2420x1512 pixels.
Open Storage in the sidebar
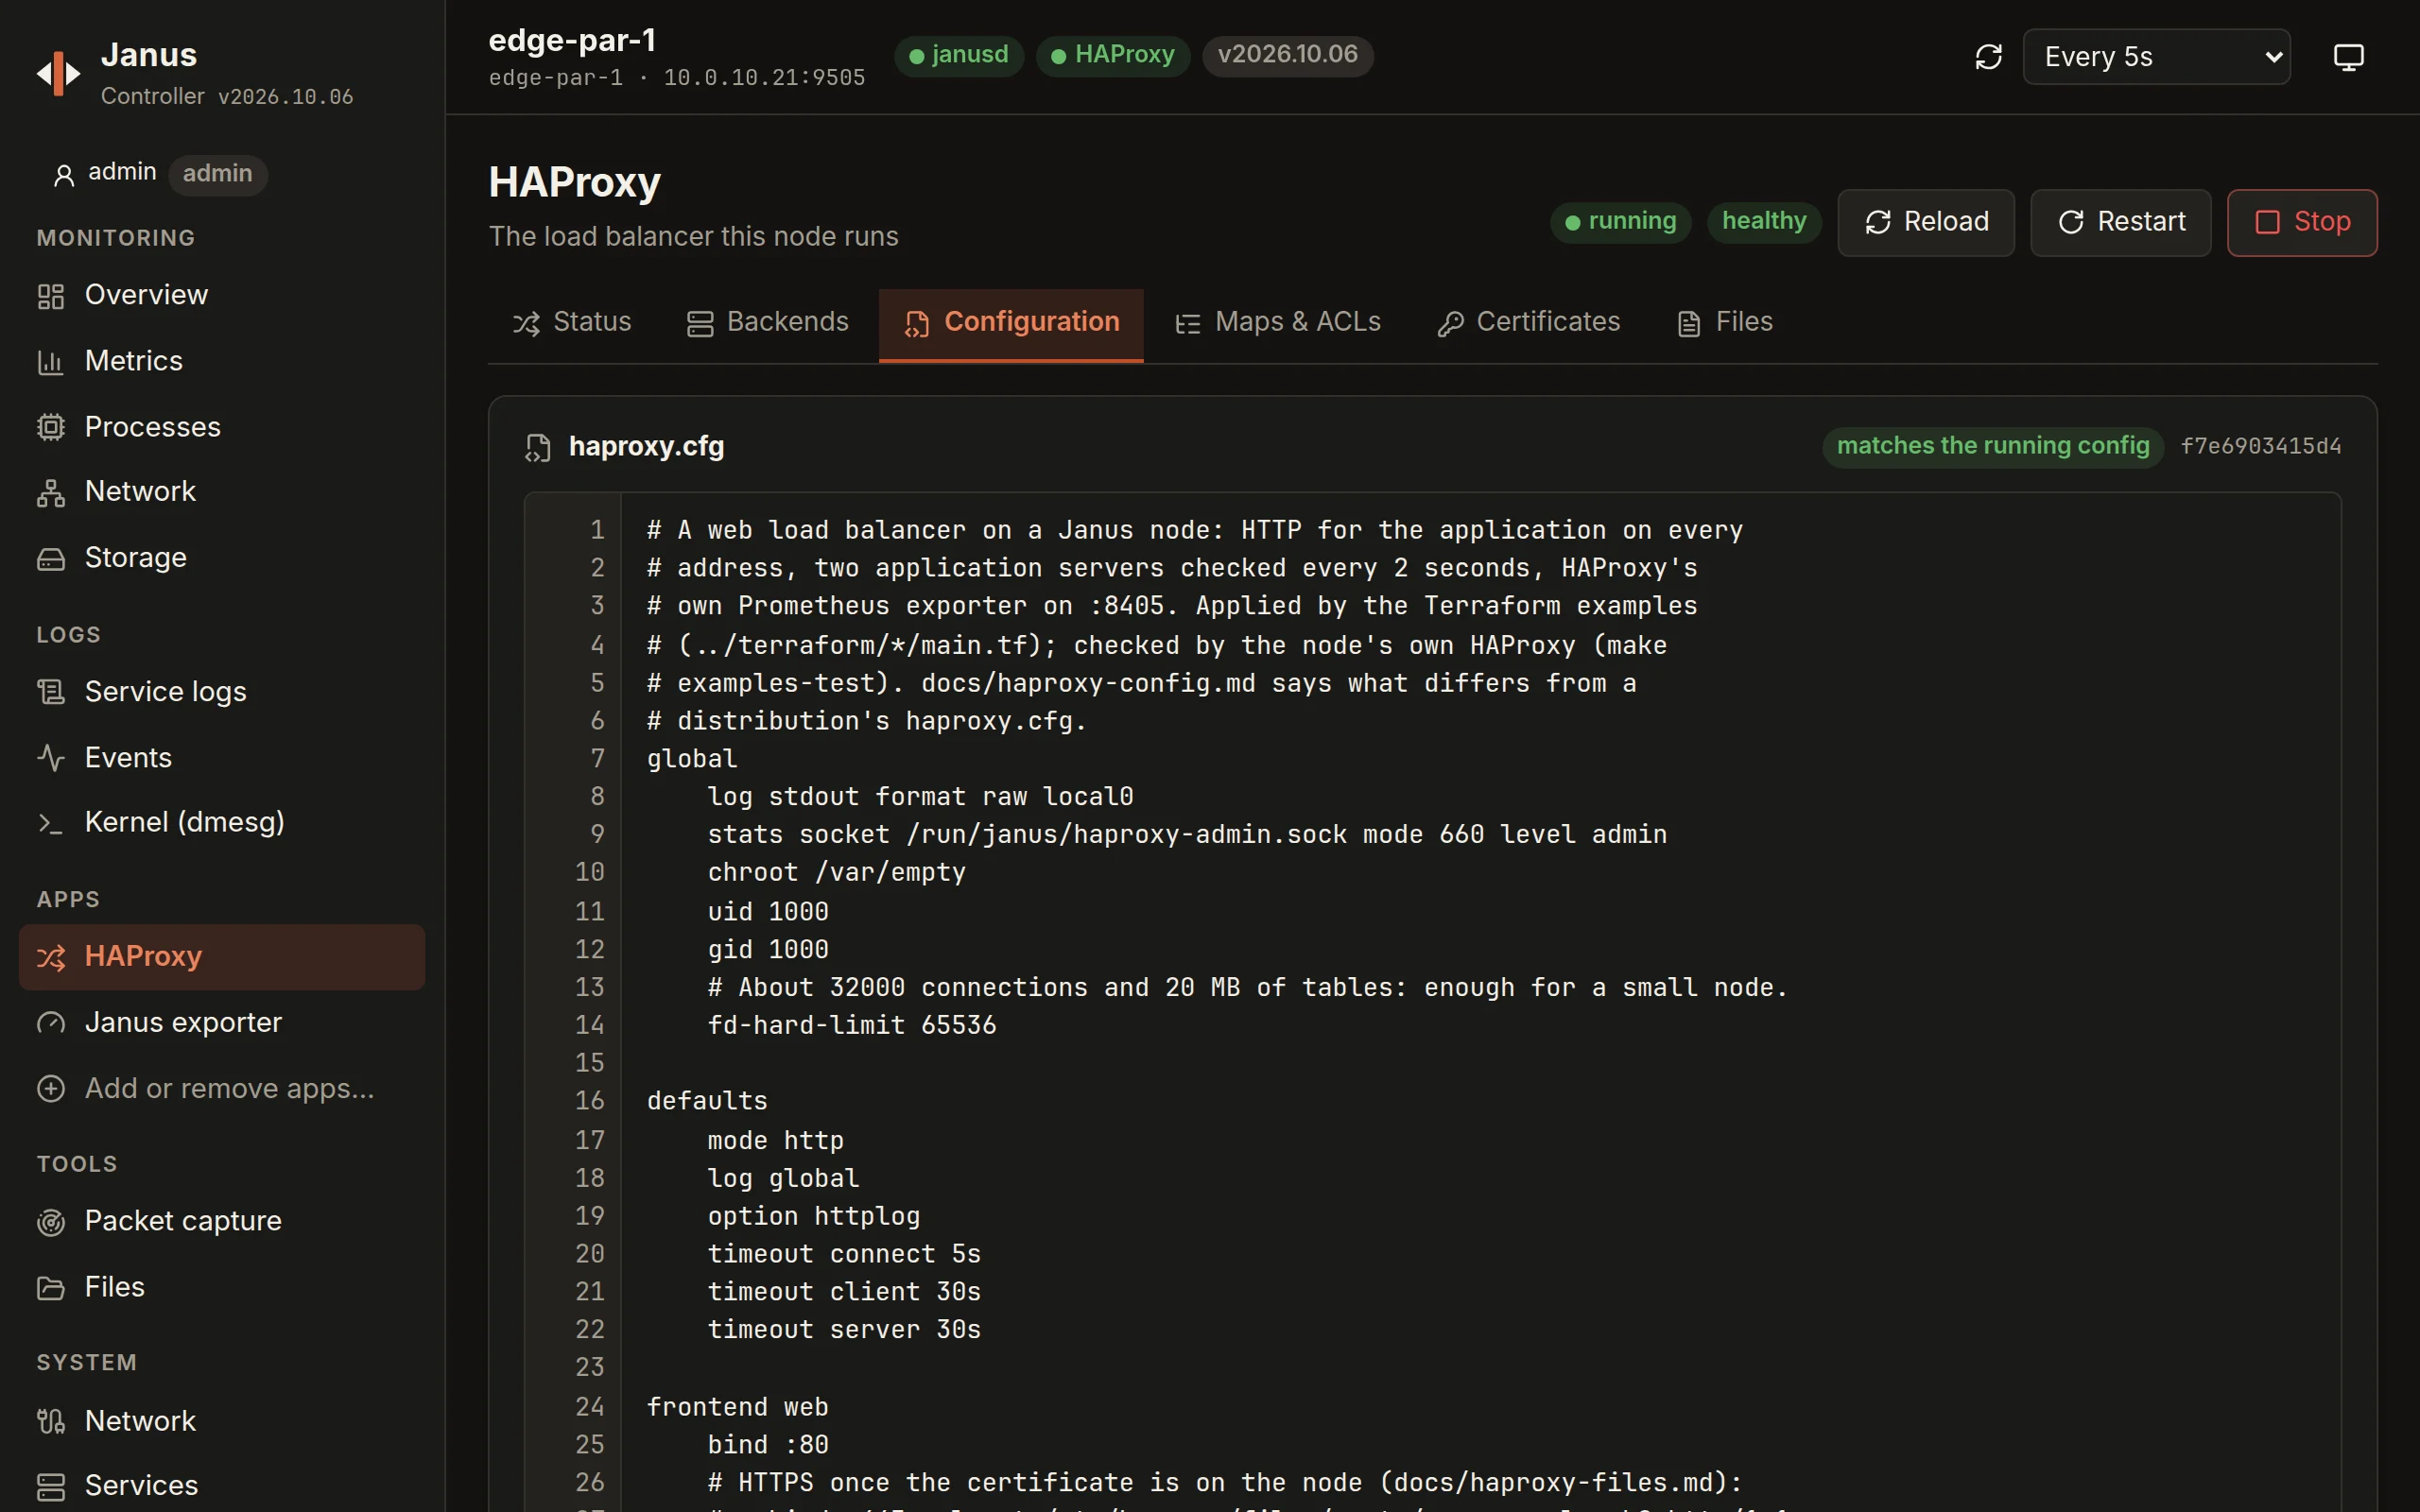[x=222, y=558]
